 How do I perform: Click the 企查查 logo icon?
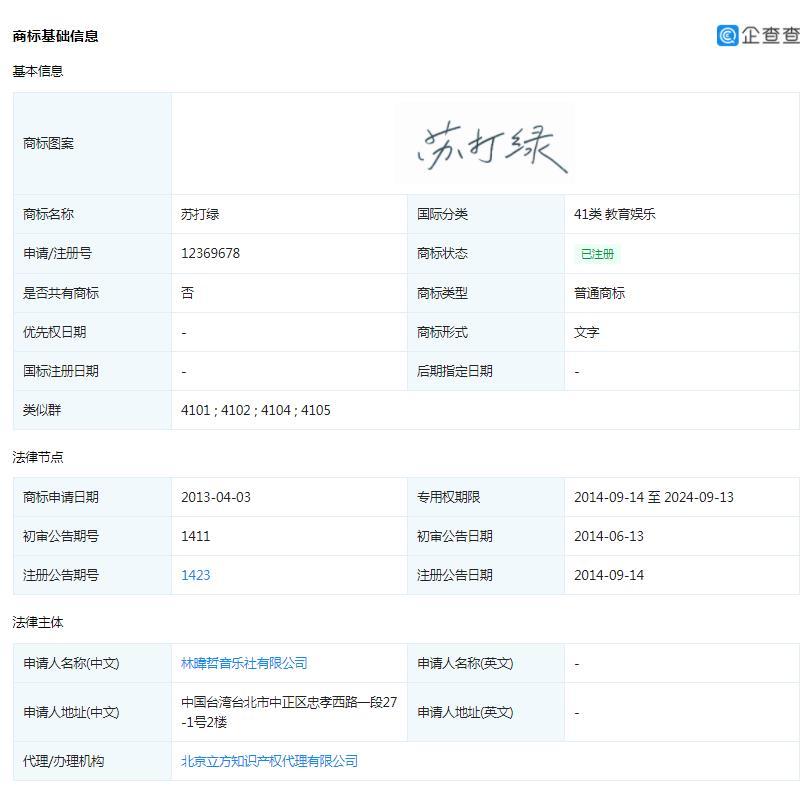point(728,35)
